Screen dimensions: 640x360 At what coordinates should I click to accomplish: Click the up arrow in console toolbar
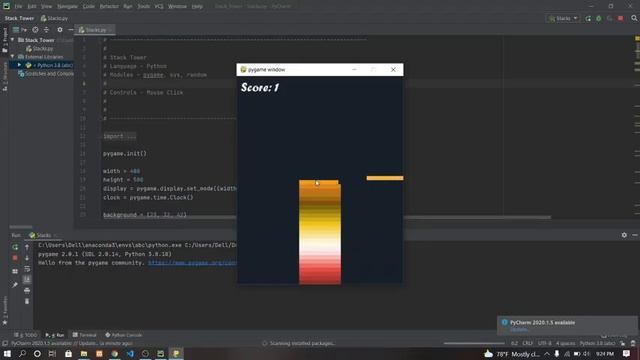click(27, 247)
